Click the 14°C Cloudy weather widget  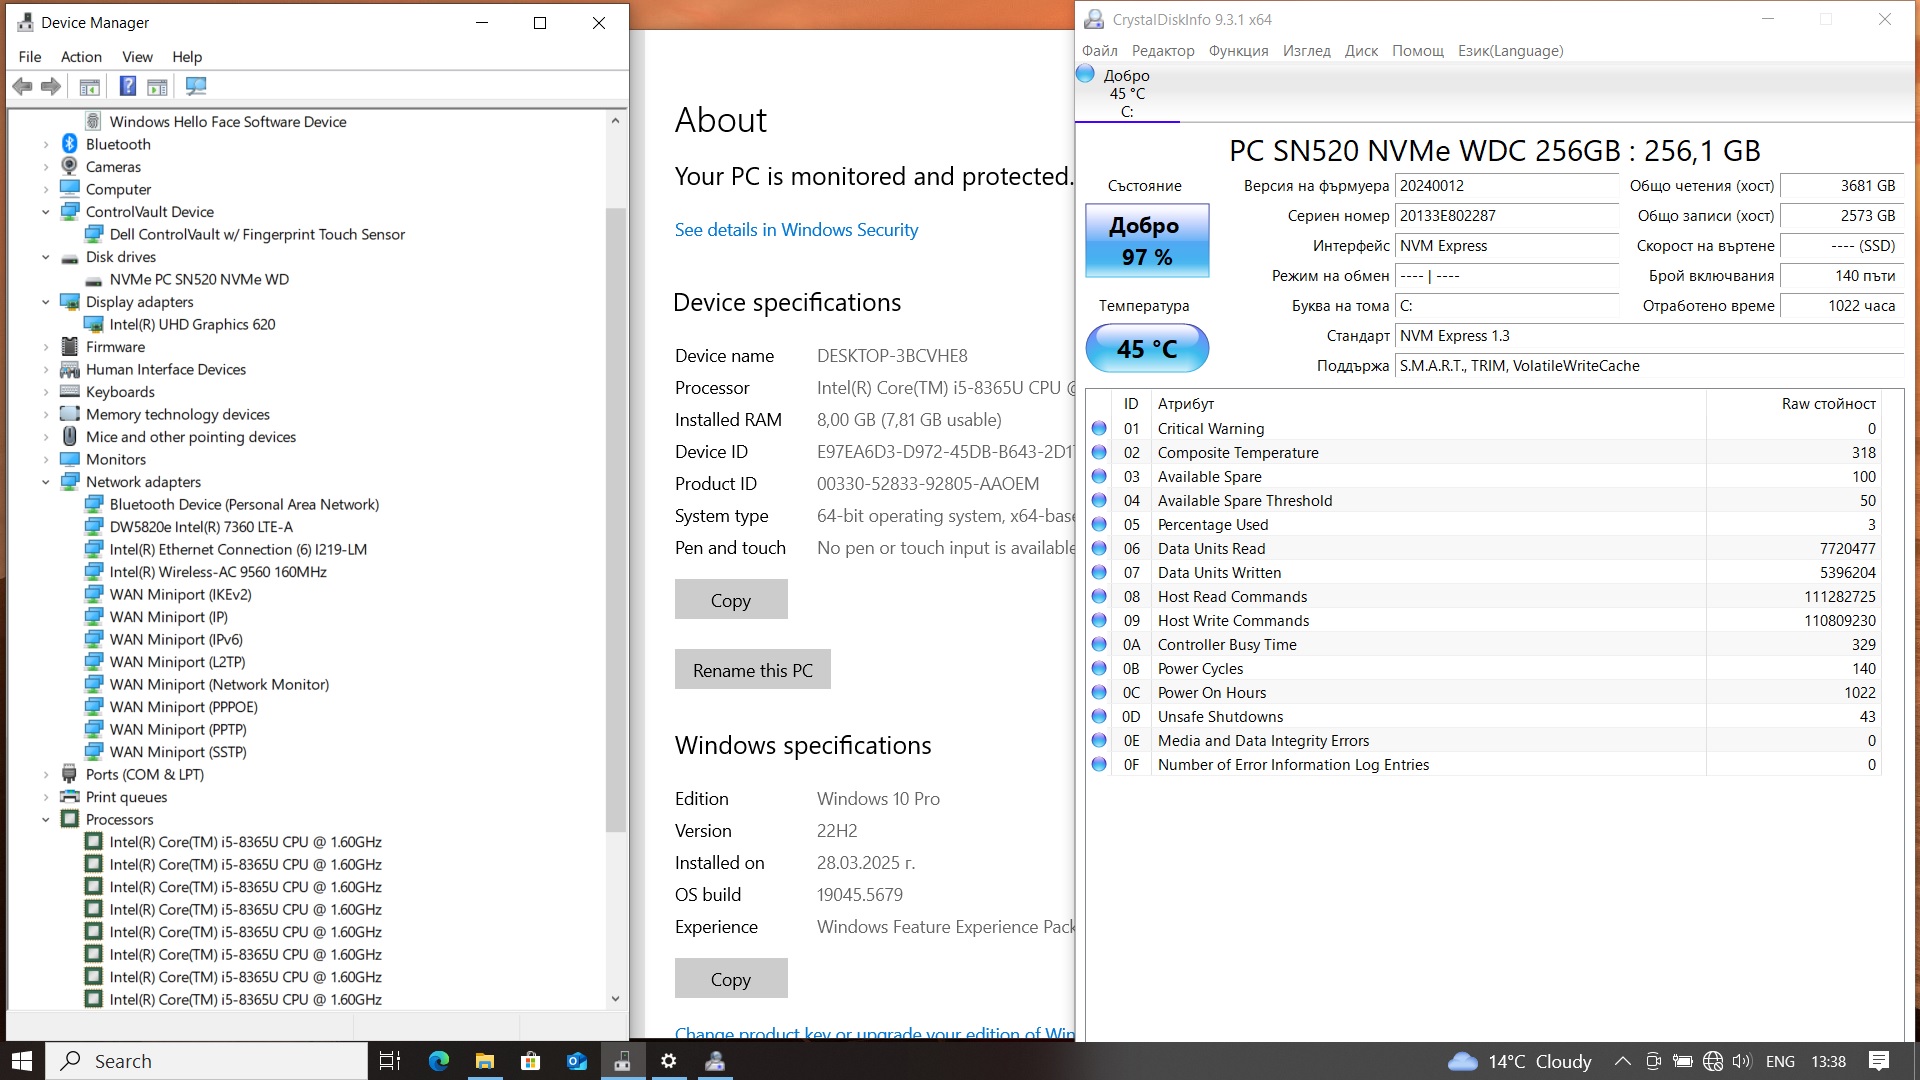click(x=1520, y=1061)
